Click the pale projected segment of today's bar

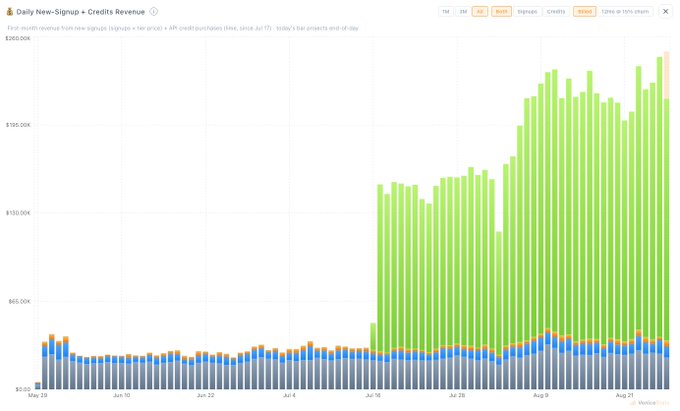point(667,75)
